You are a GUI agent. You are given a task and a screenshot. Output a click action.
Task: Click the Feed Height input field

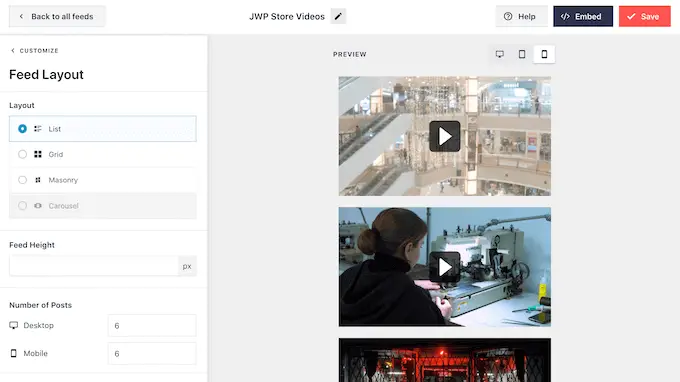[x=94, y=266]
